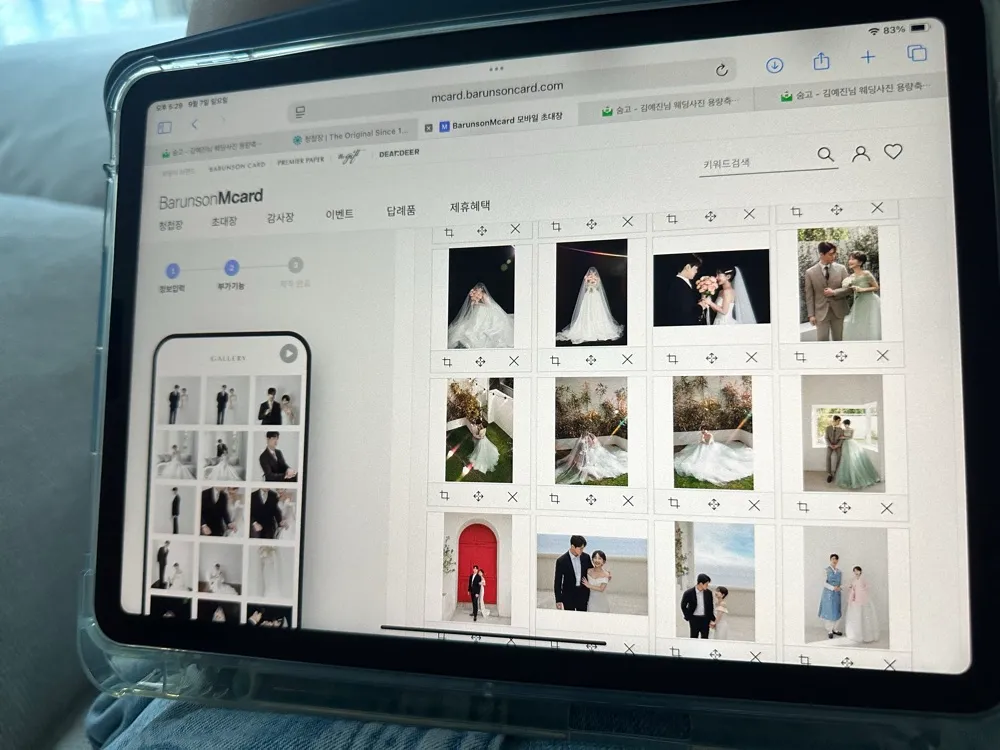Open the heart wishlist icon

[x=893, y=151]
